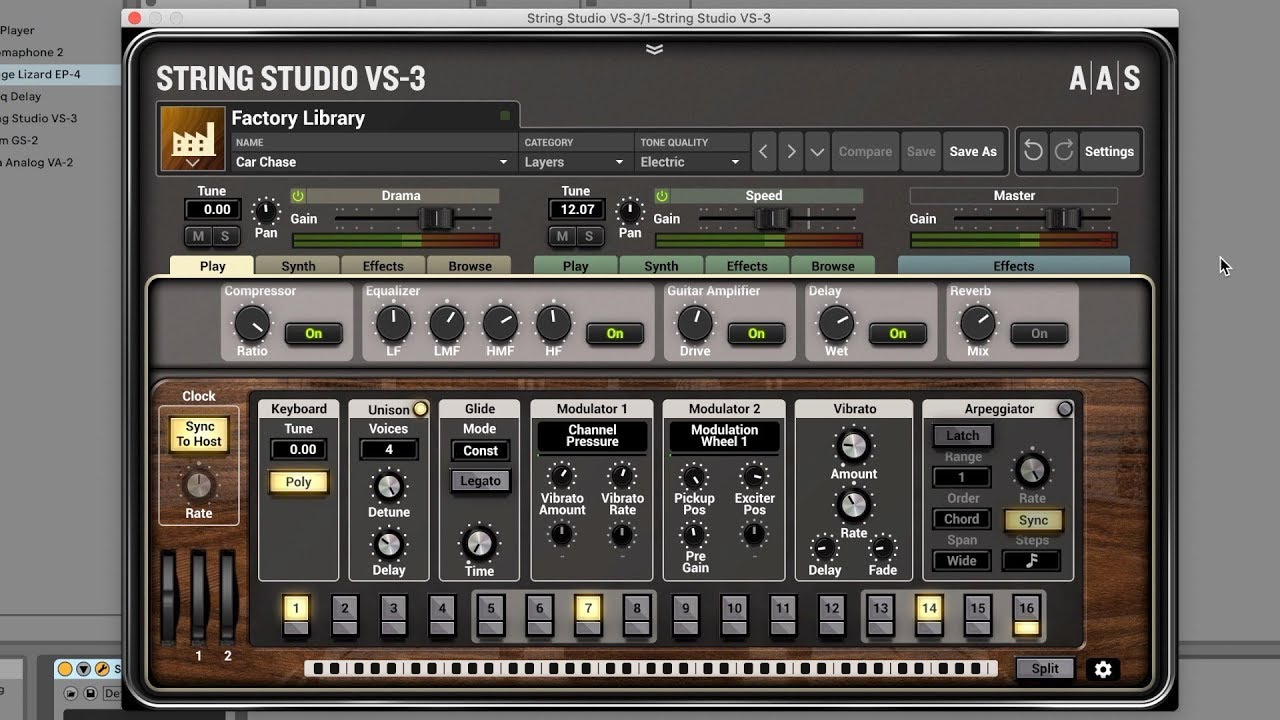Open the preset list down-chevron button
This screenshot has height=720, width=1280.
pos(817,152)
